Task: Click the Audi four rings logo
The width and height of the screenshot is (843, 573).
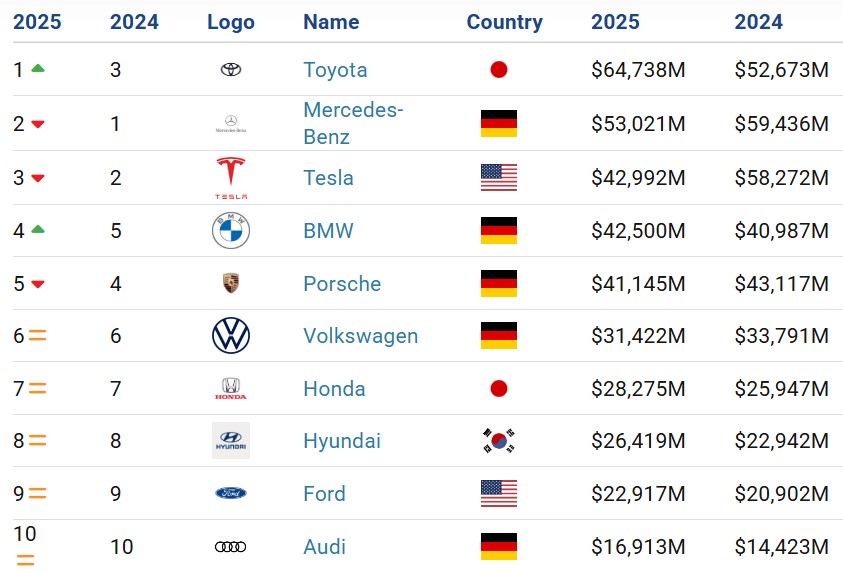Action: click(x=231, y=547)
